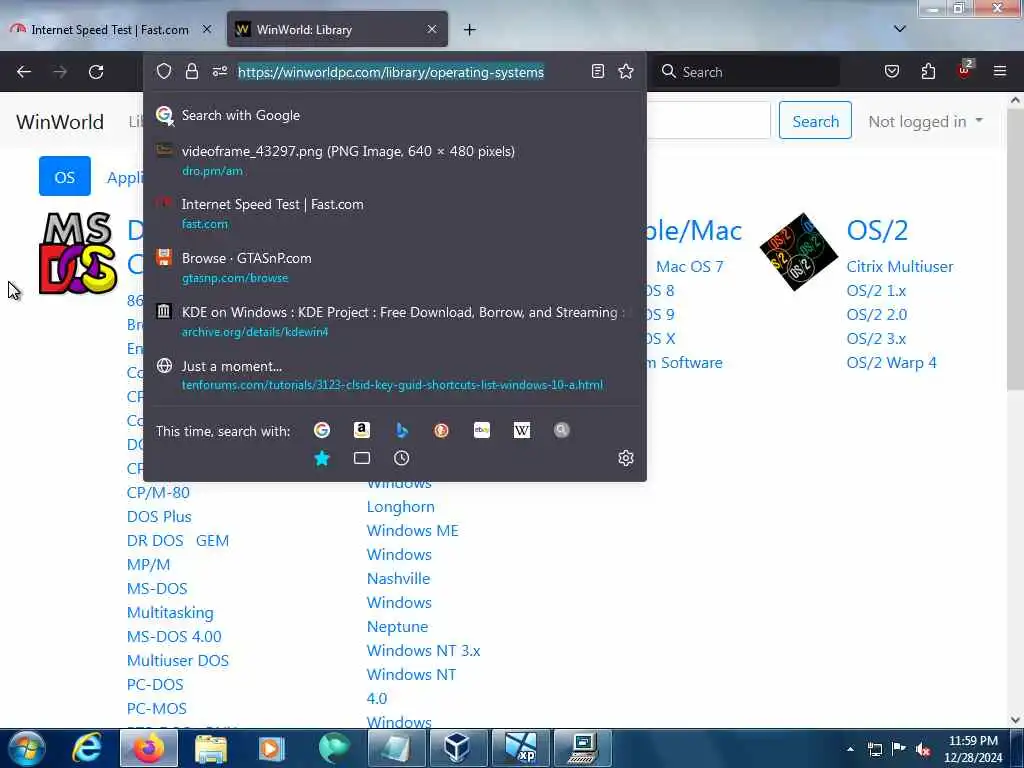The width and height of the screenshot is (1024, 768).
Task: Click the Firefox toolbar Search box
Action: pyautogui.click(x=748, y=72)
